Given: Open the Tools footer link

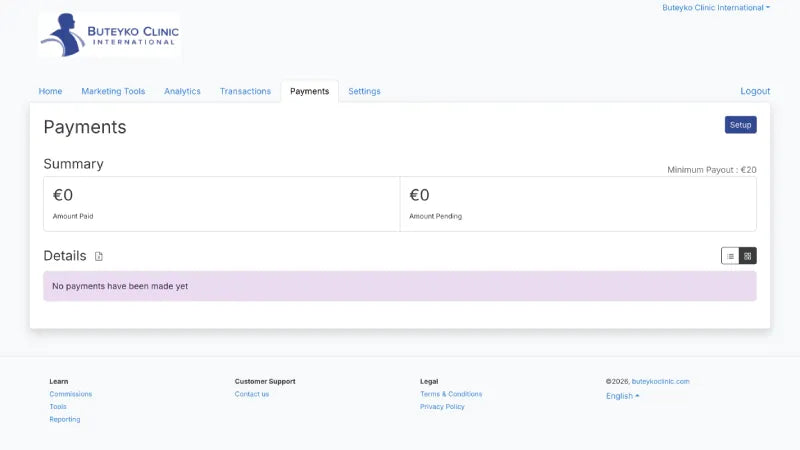Looking at the screenshot, I should [58, 407].
